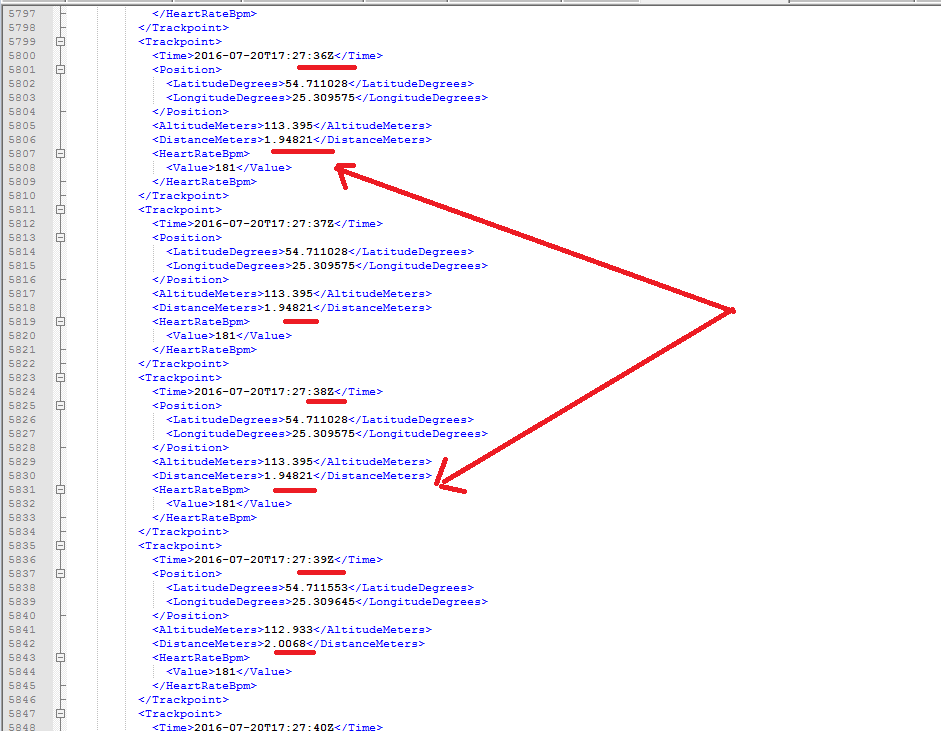Collapse the Position fold at line 5801
This screenshot has height=731, width=941.
coord(60,70)
